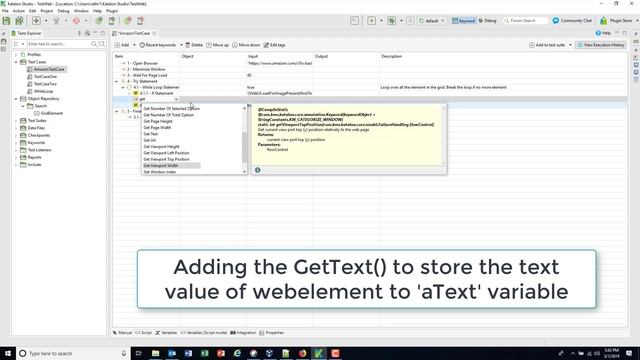The width and height of the screenshot is (640, 360).
Task: Open Word from the taskbar
Action: (188, 353)
